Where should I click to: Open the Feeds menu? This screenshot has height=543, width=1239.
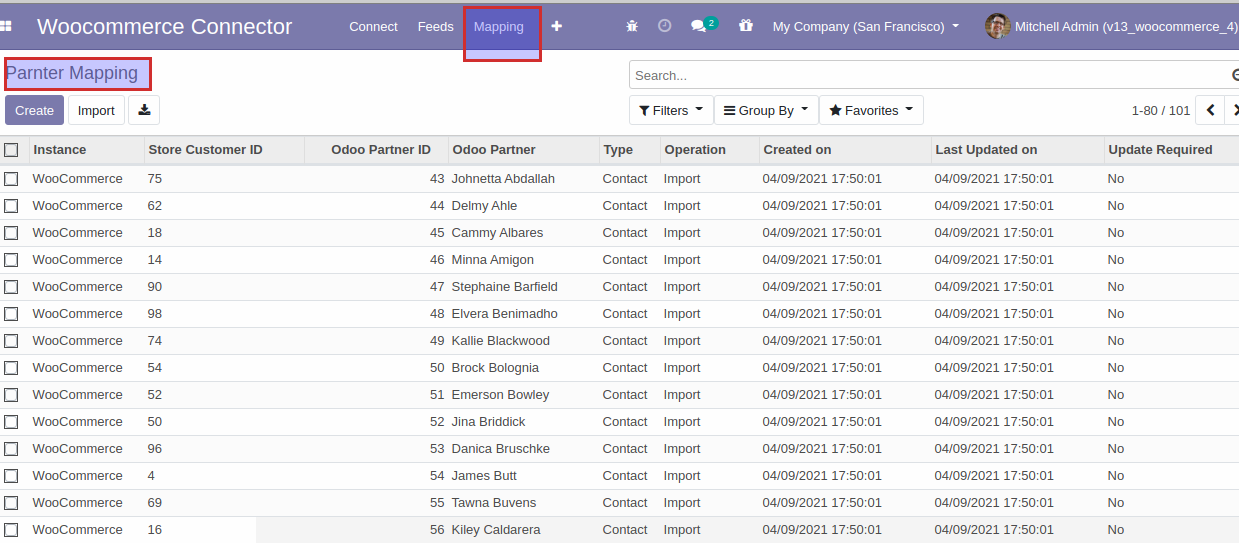point(435,27)
